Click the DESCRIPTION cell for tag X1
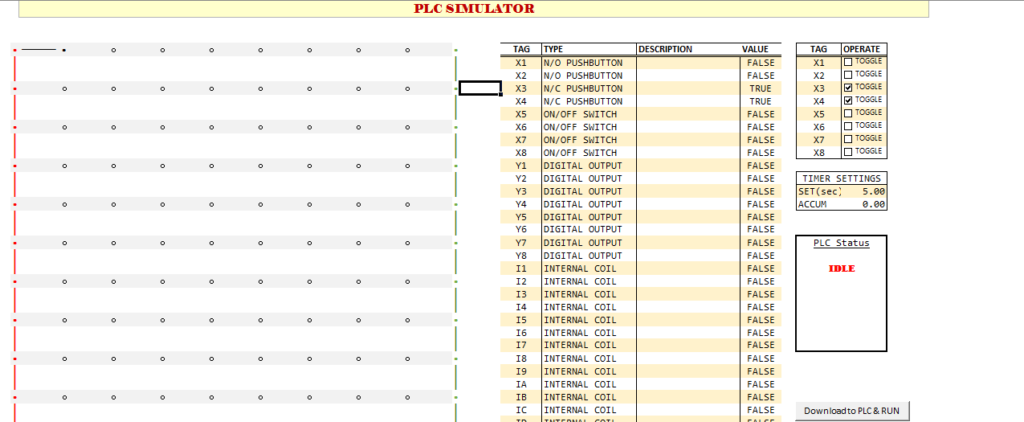1024x422 pixels. (x=686, y=62)
